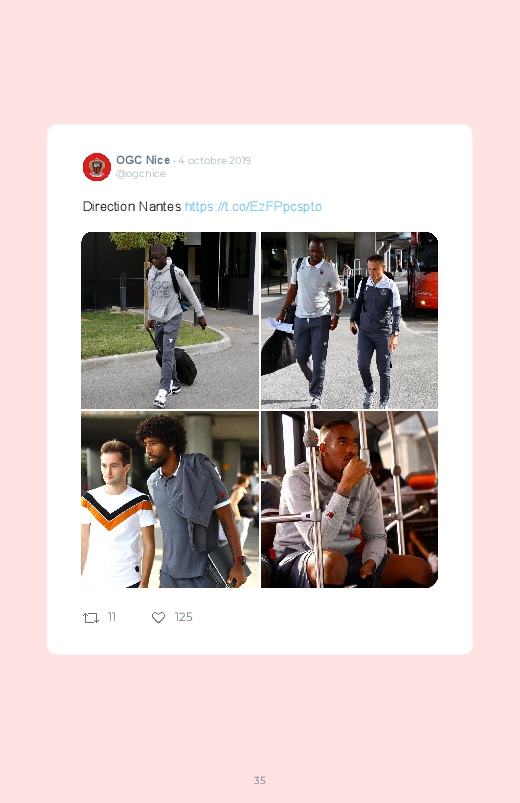
Task: Open the bottom-right photo inside the bus
Action: 349,499
